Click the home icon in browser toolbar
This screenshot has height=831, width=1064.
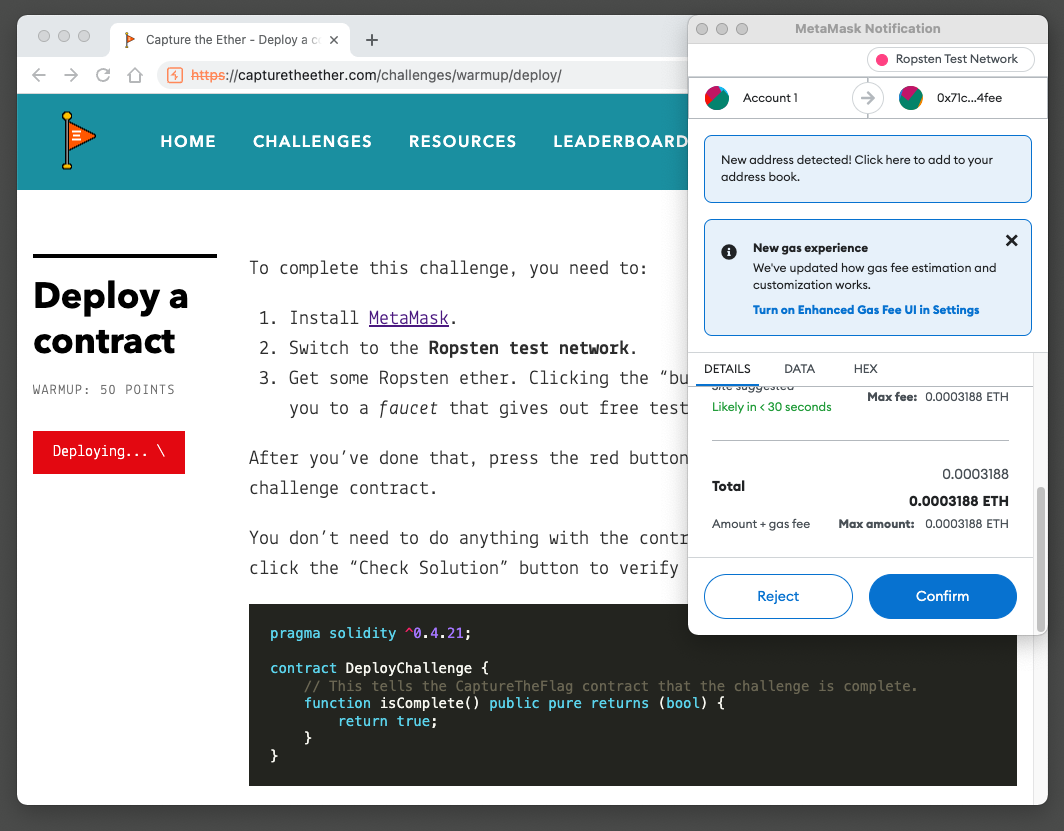pyautogui.click(x=135, y=75)
